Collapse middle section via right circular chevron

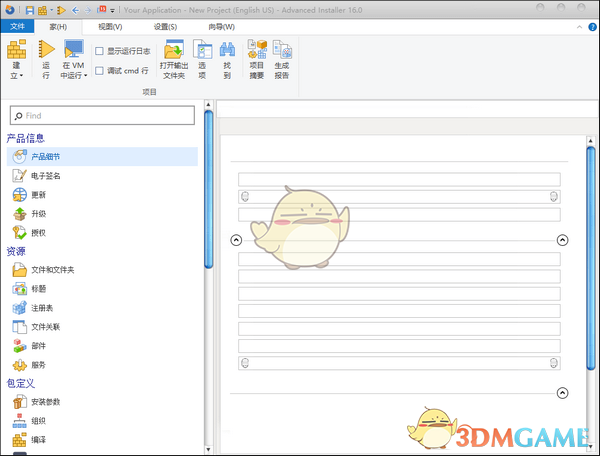tap(562, 240)
